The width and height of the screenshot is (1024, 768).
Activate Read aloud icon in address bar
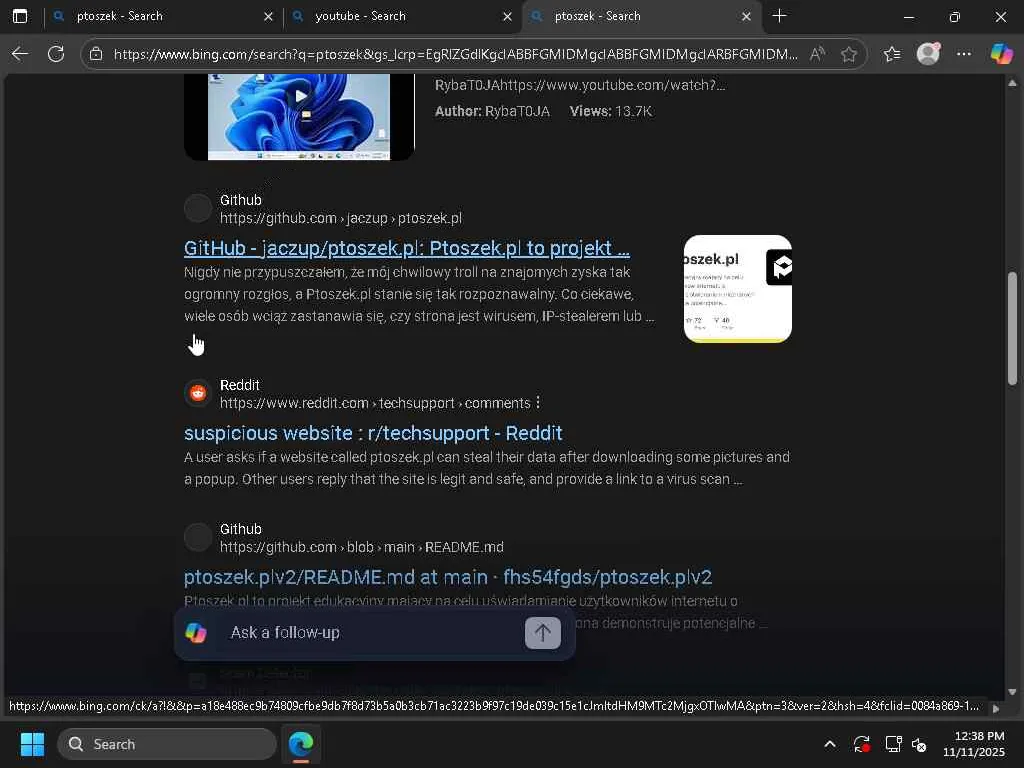coord(817,54)
